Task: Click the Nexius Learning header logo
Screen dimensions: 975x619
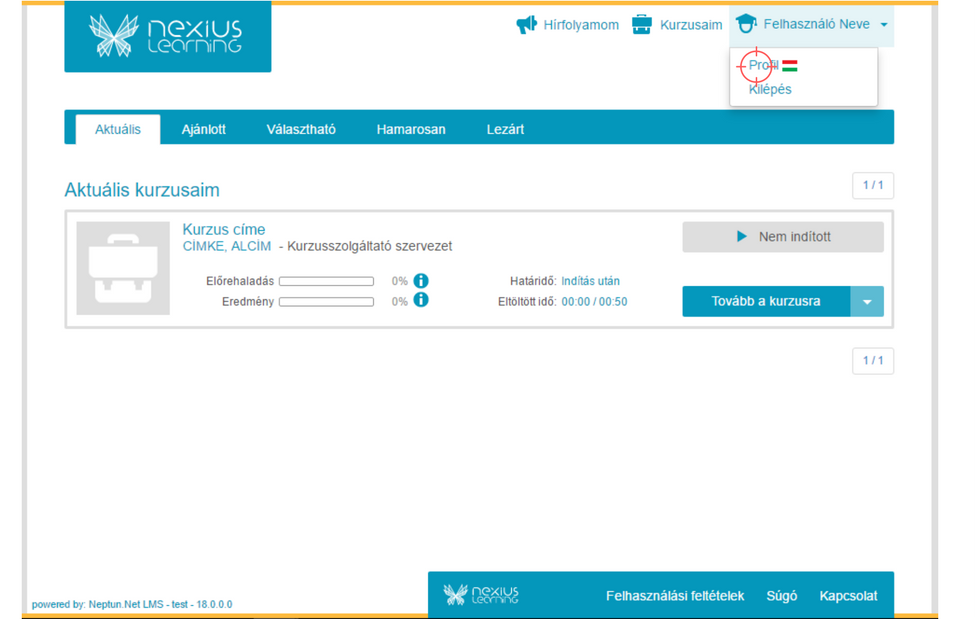Action: 167,36
